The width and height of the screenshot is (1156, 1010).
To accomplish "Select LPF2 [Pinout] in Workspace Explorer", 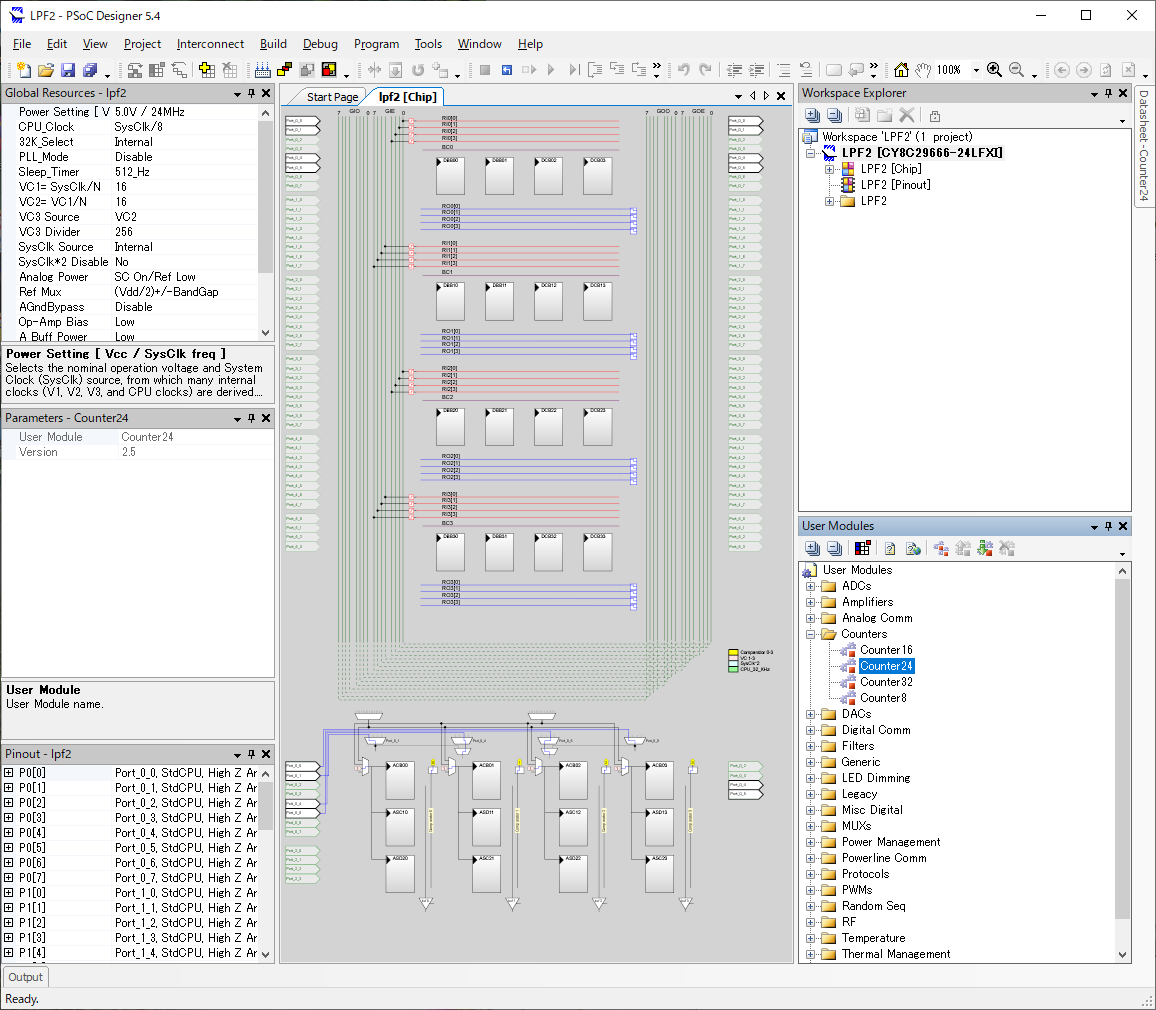I will coord(896,185).
